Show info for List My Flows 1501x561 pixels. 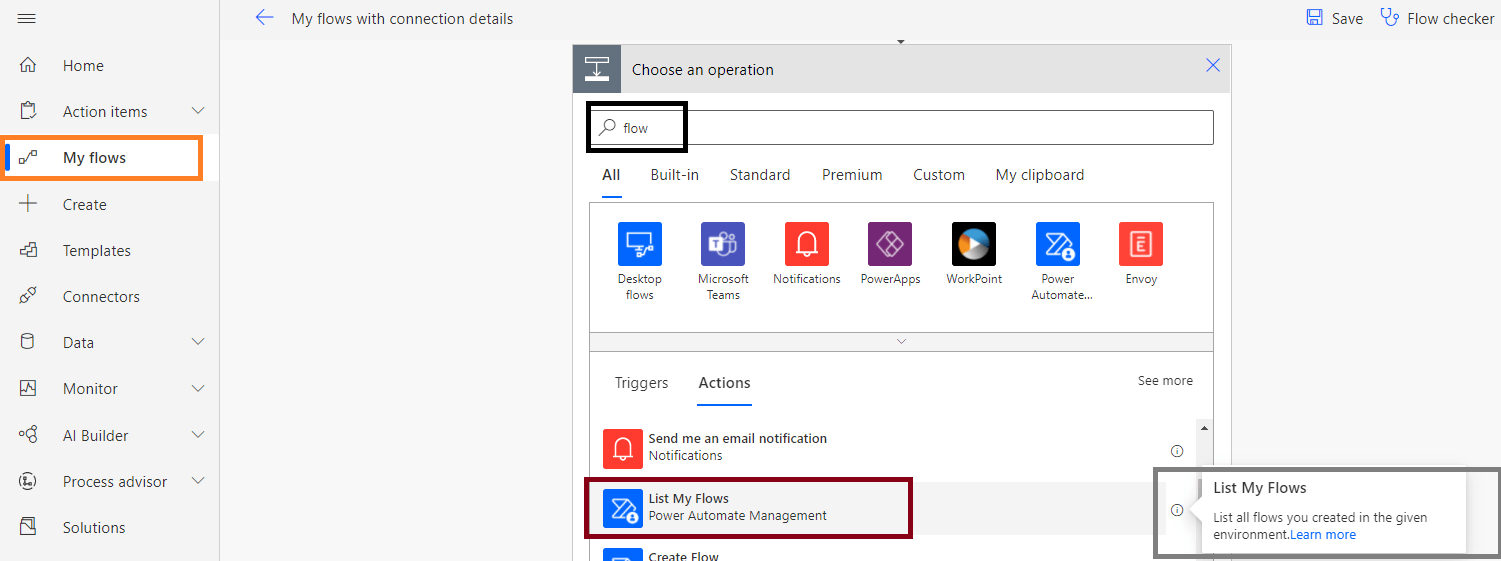pyautogui.click(x=1176, y=510)
